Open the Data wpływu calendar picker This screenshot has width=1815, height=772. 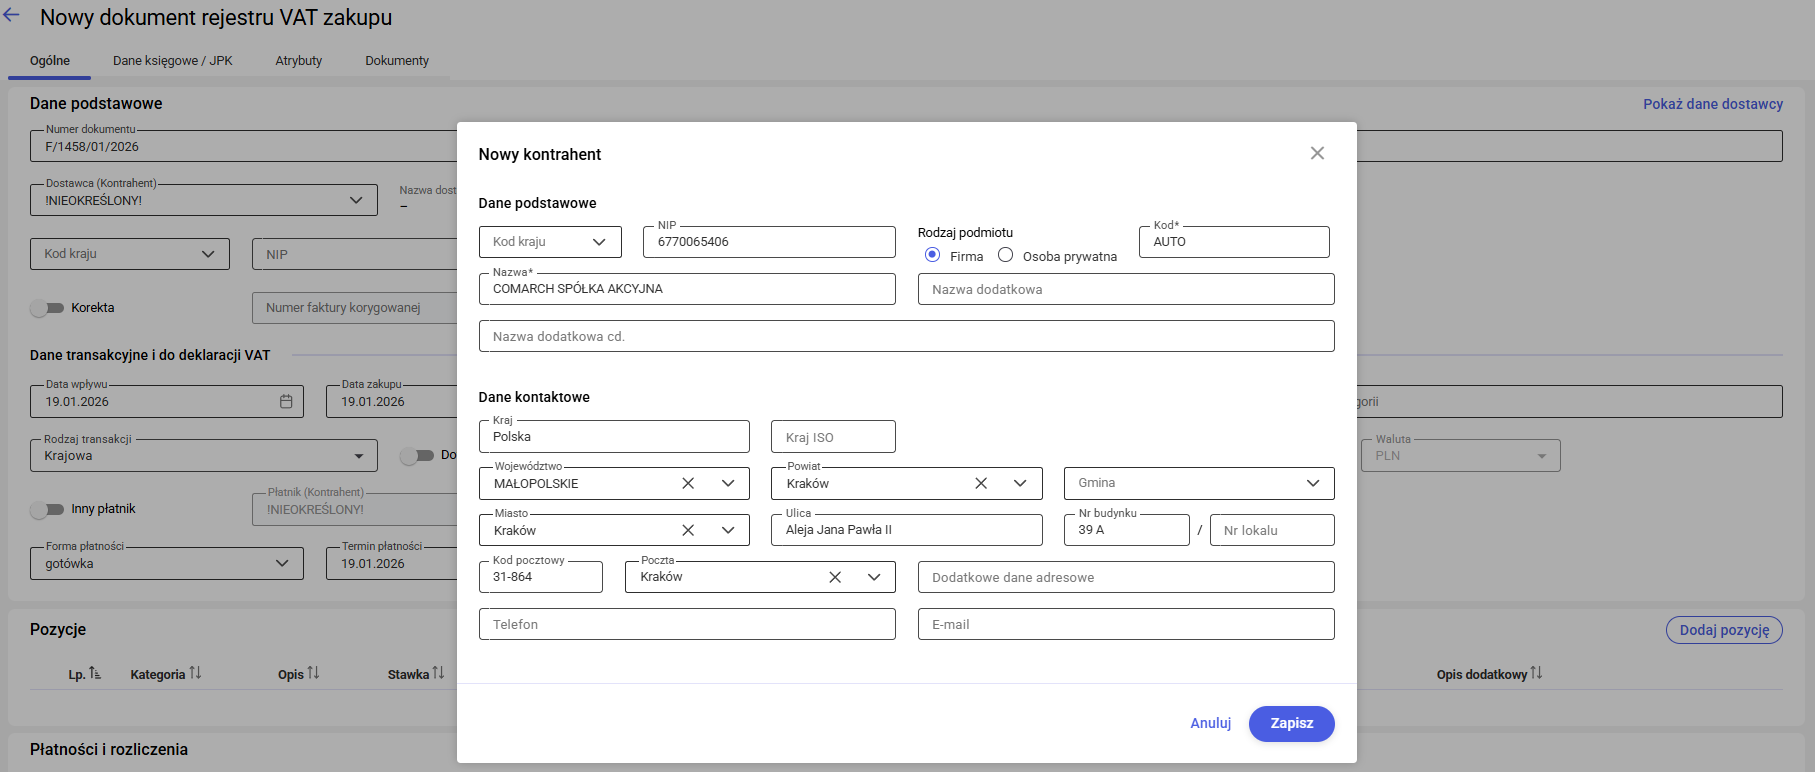click(x=286, y=401)
